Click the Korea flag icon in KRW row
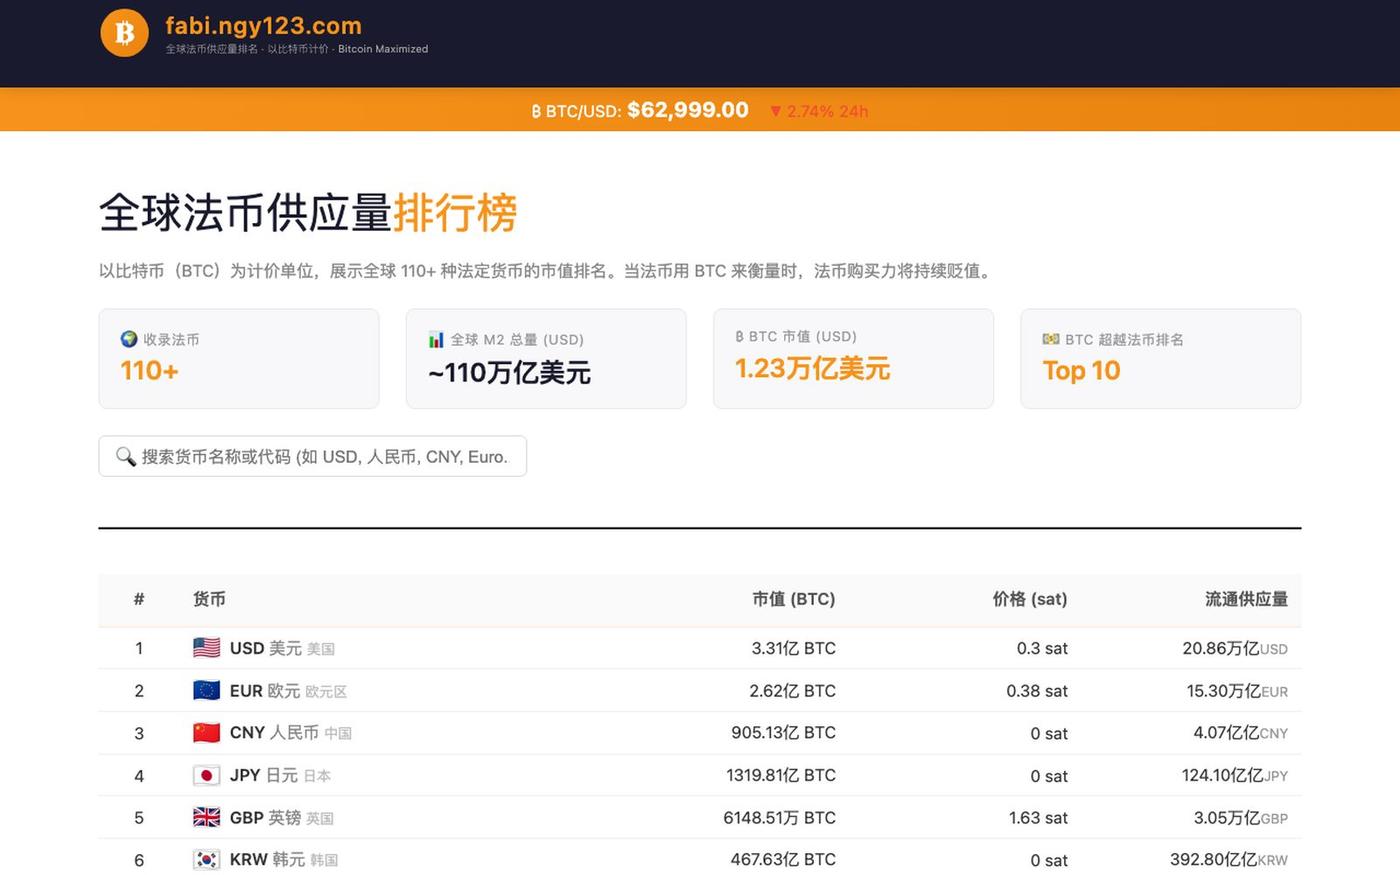Viewport: 1400px width, 875px height. click(206, 860)
